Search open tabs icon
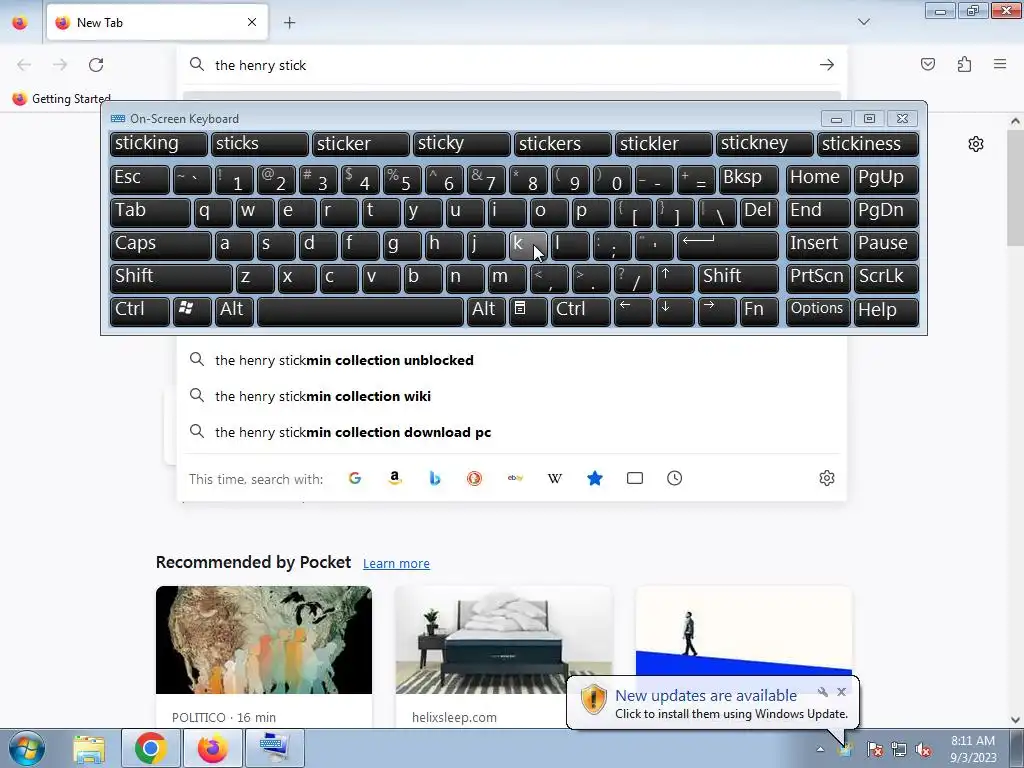This screenshot has width=1024, height=768. (635, 478)
